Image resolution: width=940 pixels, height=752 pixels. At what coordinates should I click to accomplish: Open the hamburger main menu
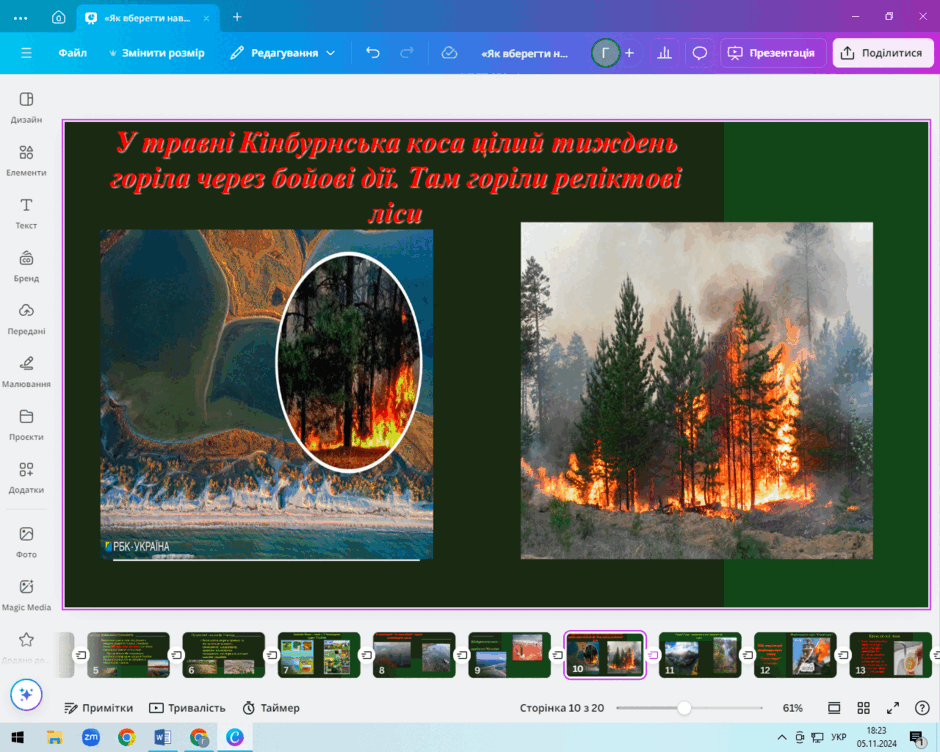(x=26, y=53)
